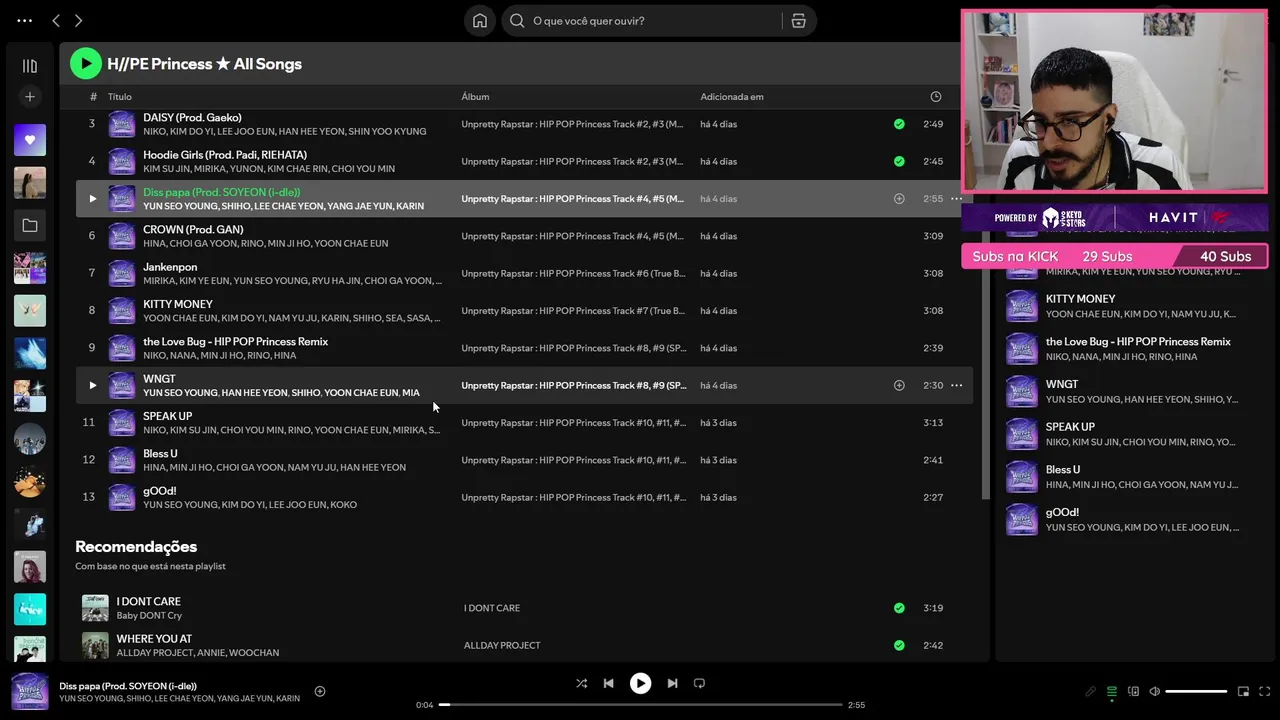1280x720 pixels.
Task: Select Bless U in the playlist
Action: tap(160, 453)
